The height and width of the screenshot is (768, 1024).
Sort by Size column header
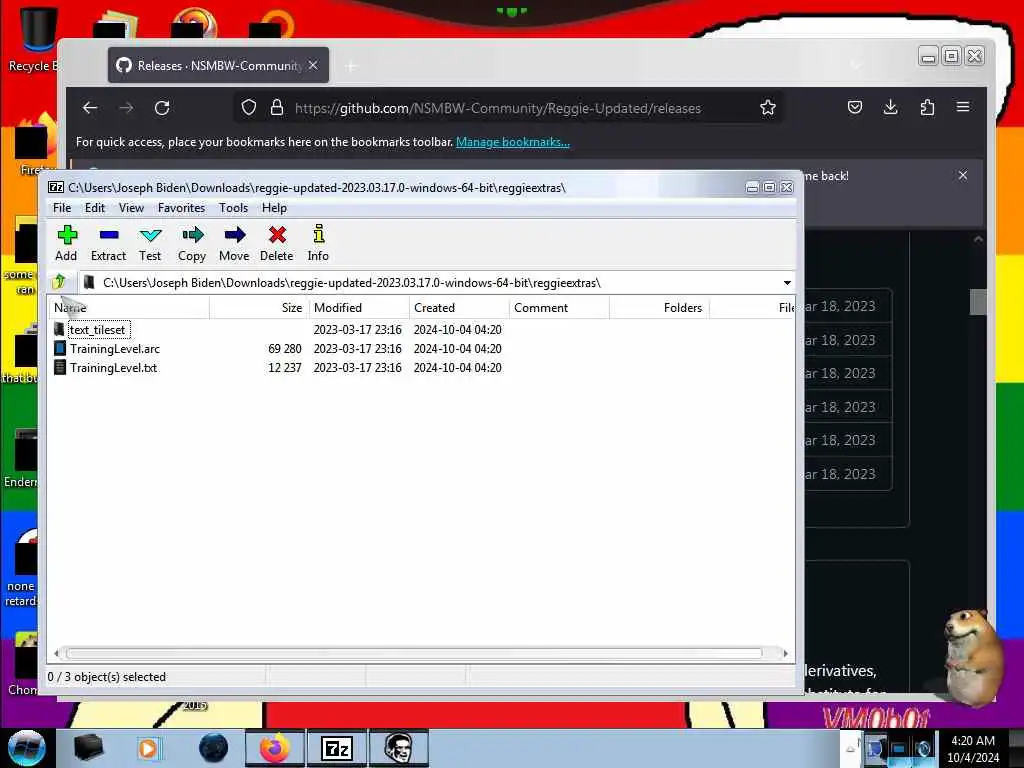[259, 308]
